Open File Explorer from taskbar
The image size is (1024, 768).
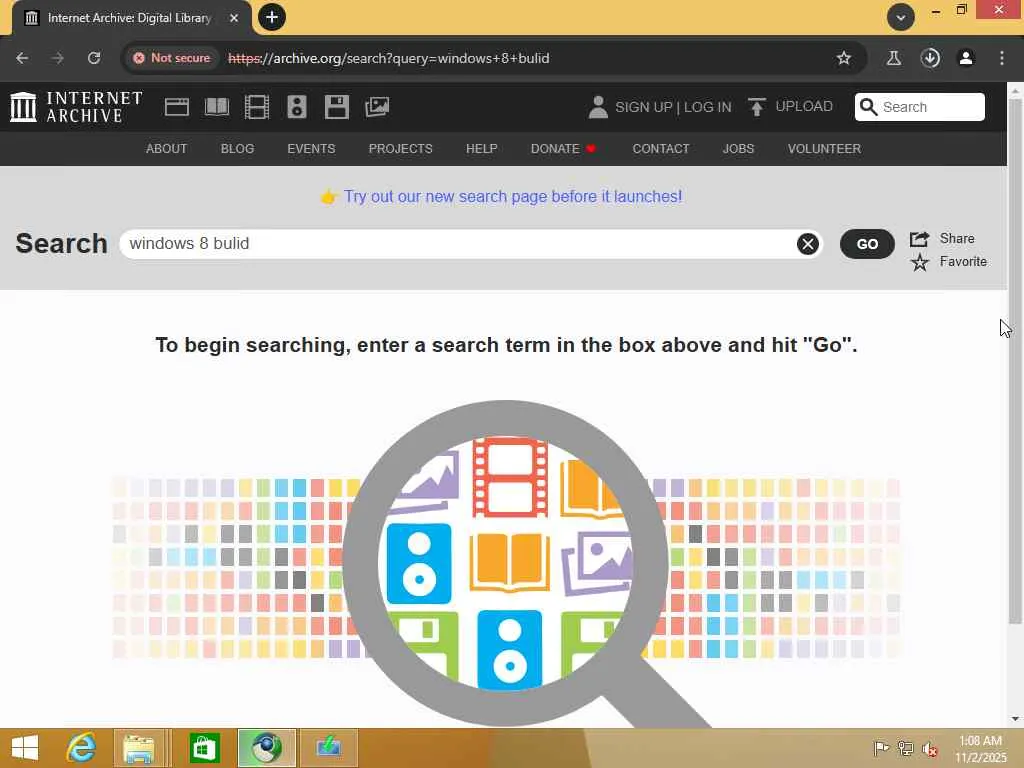[x=138, y=748]
